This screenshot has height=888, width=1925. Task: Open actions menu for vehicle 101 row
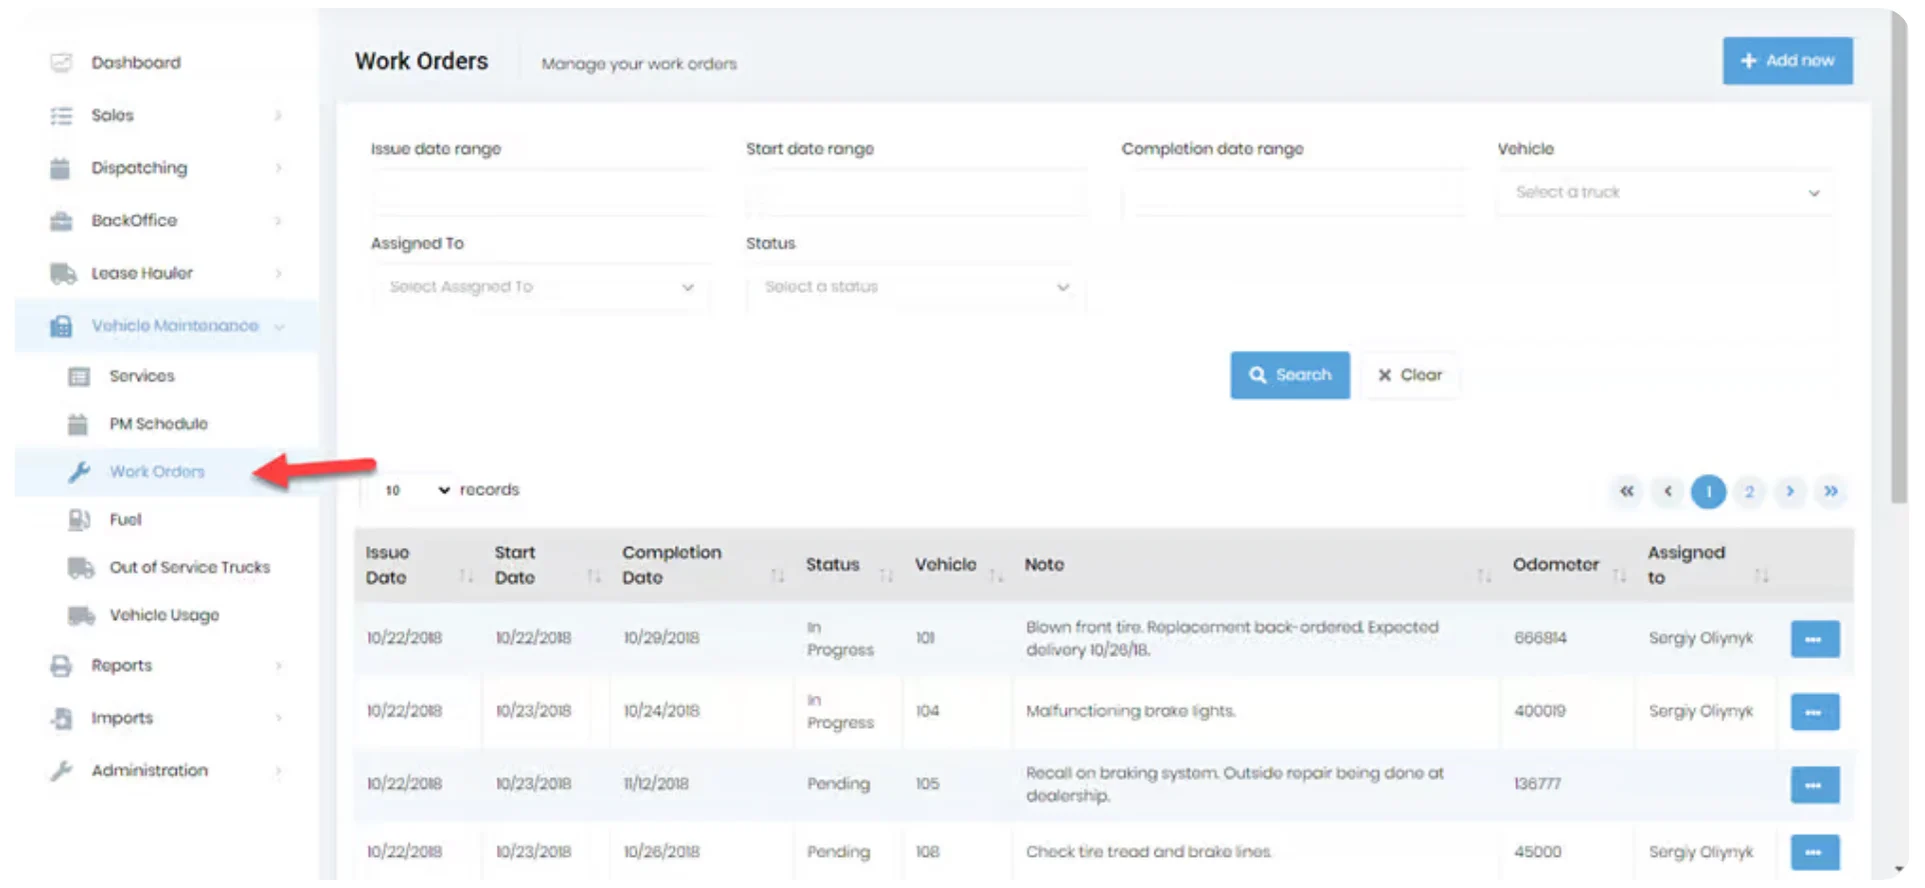point(1813,639)
